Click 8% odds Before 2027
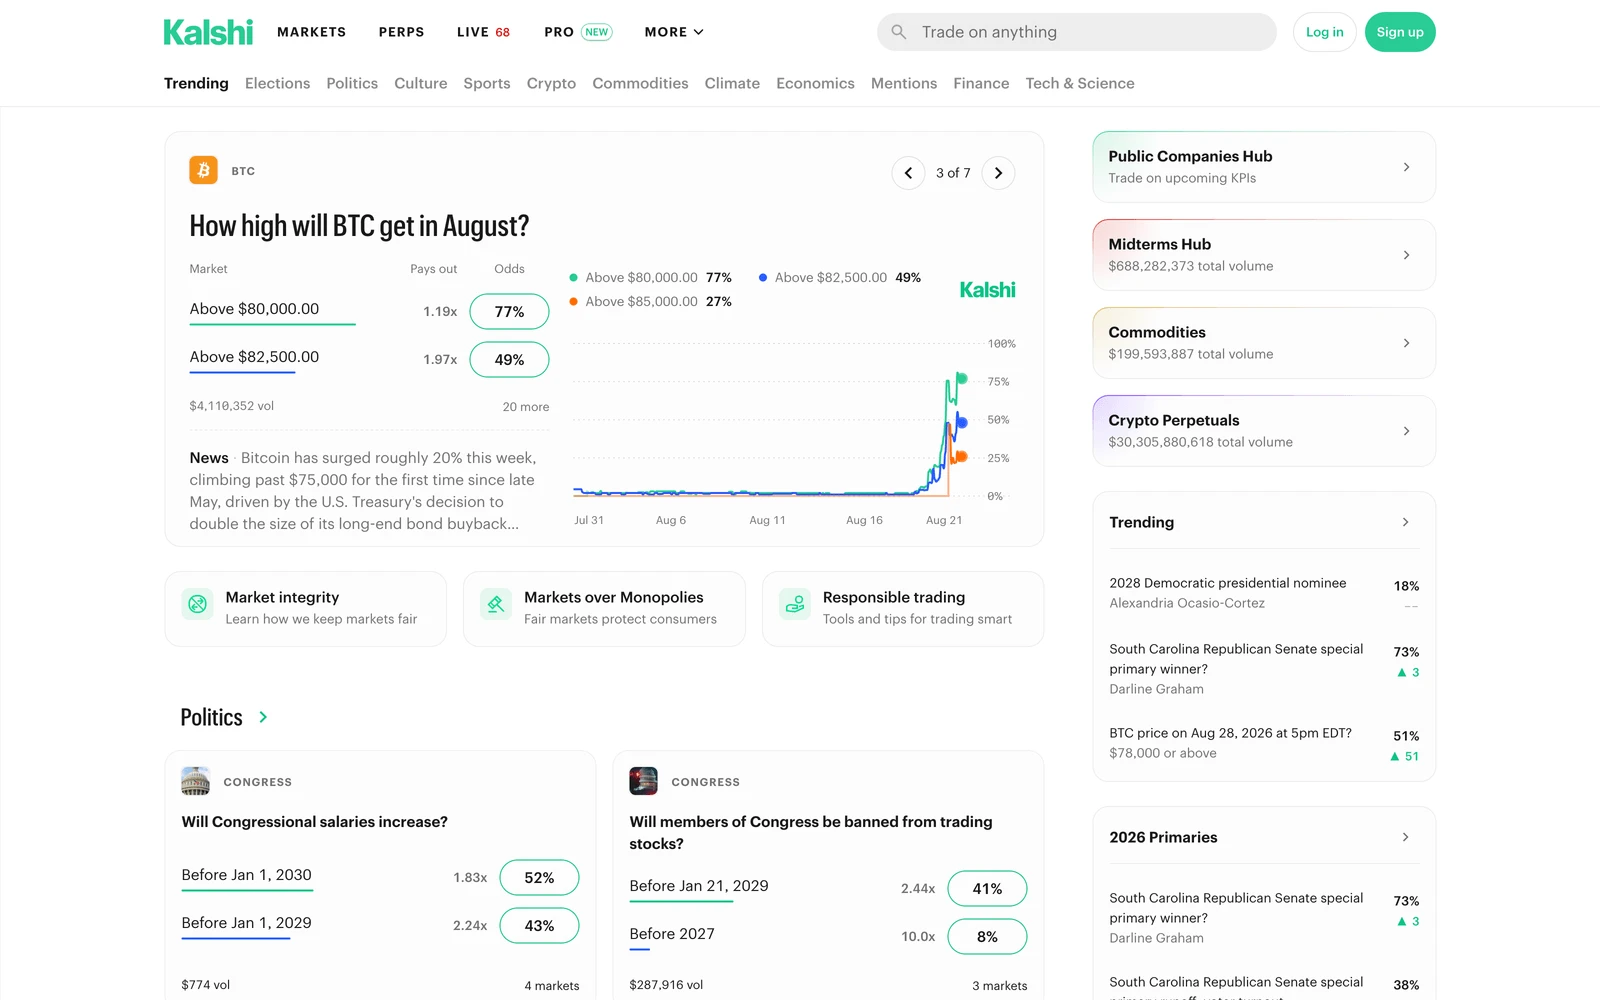Viewport: 1600px width, 1000px height. tap(987, 936)
